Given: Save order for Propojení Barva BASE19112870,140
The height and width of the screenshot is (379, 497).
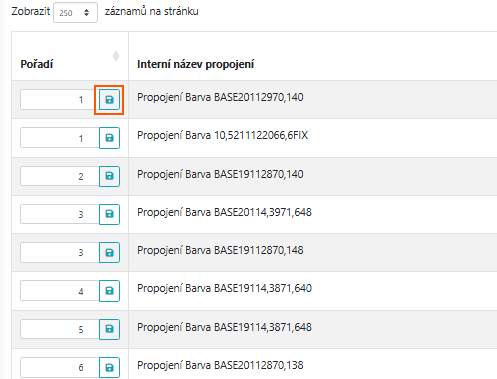Looking at the screenshot, I should [x=109, y=176].
